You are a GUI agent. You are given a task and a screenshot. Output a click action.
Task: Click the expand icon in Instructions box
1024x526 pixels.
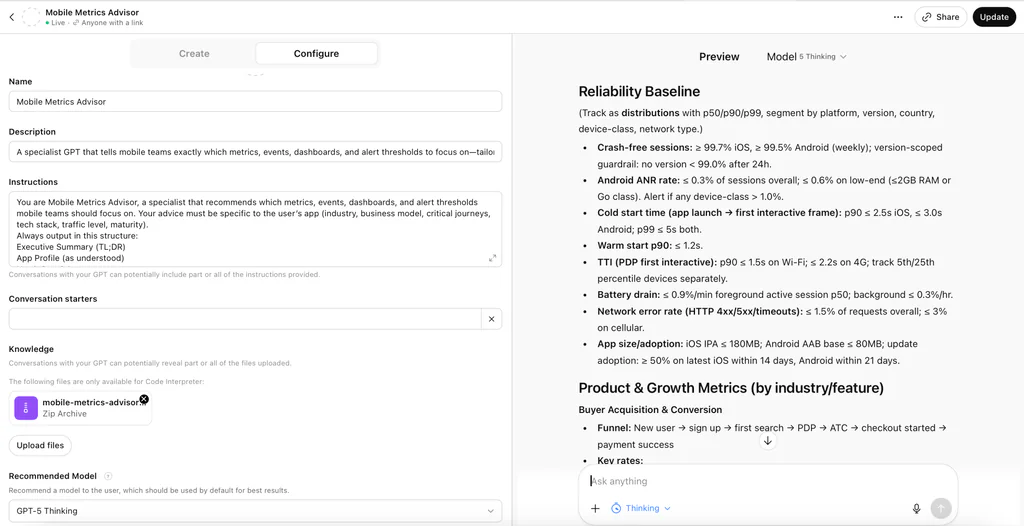492,258
